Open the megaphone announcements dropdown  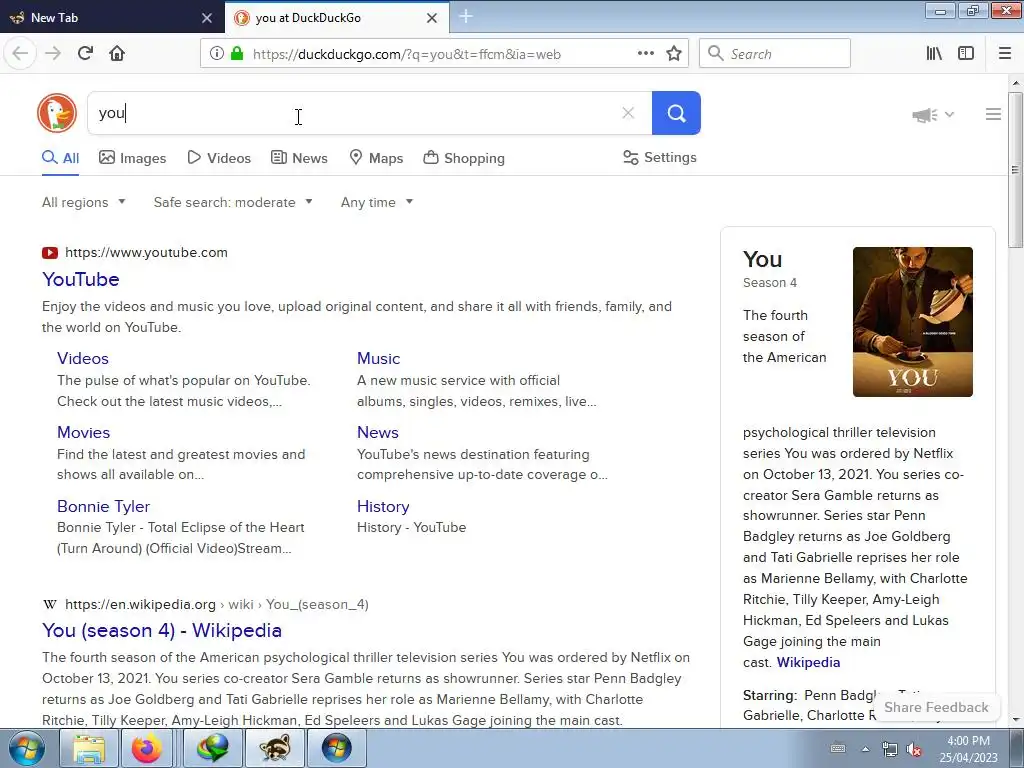(x=933, y=115)
